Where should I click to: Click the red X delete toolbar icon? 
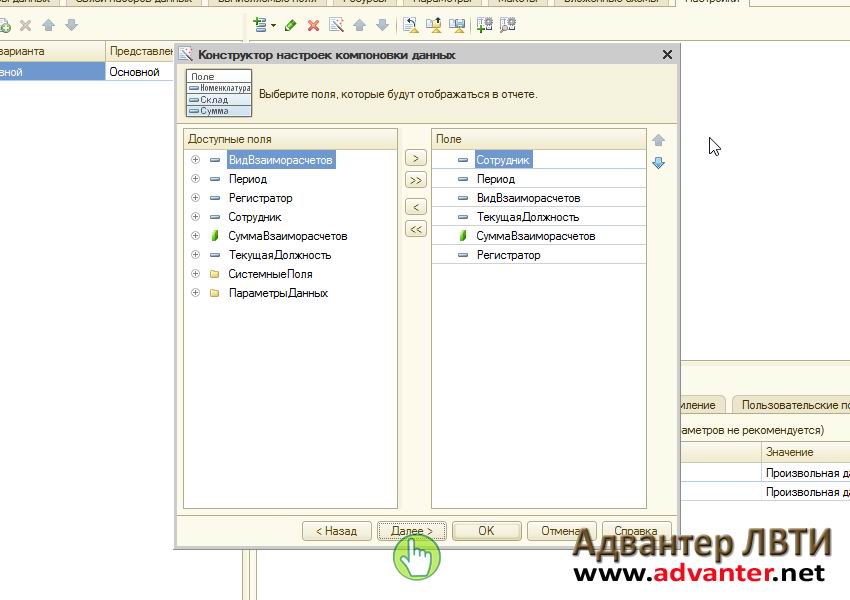314,25
